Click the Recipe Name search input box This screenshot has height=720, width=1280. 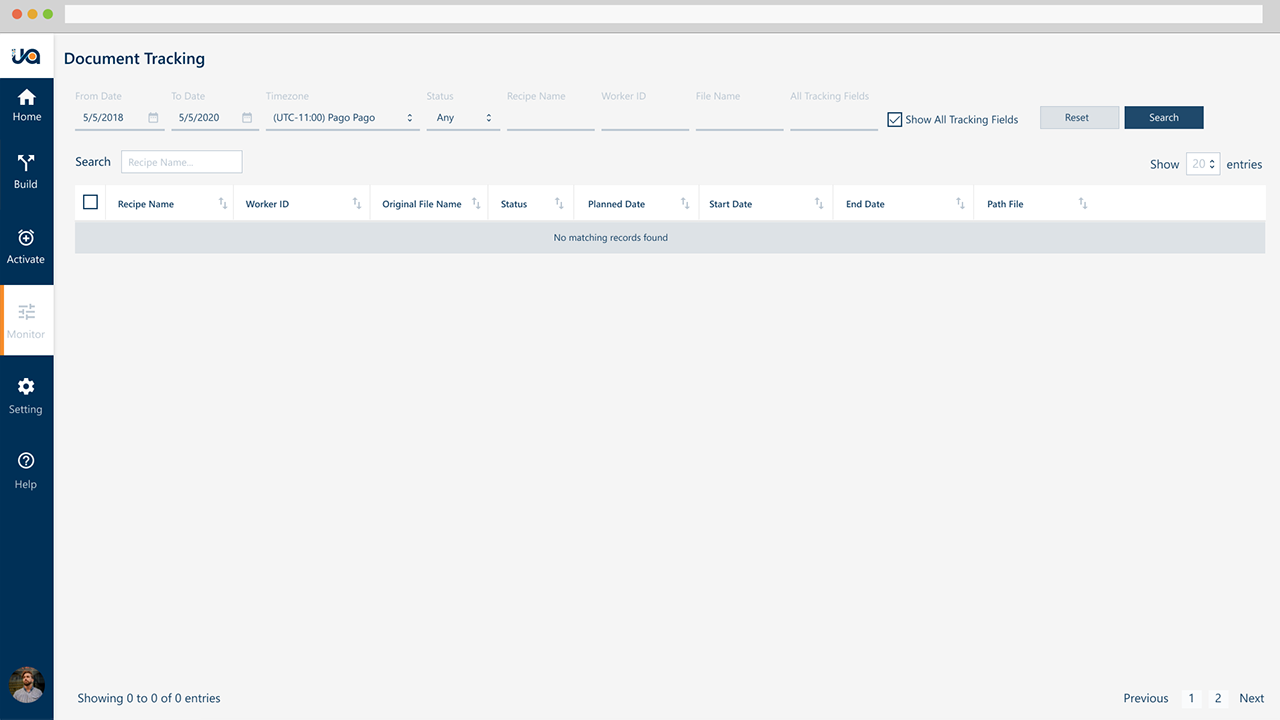point(182,162)
